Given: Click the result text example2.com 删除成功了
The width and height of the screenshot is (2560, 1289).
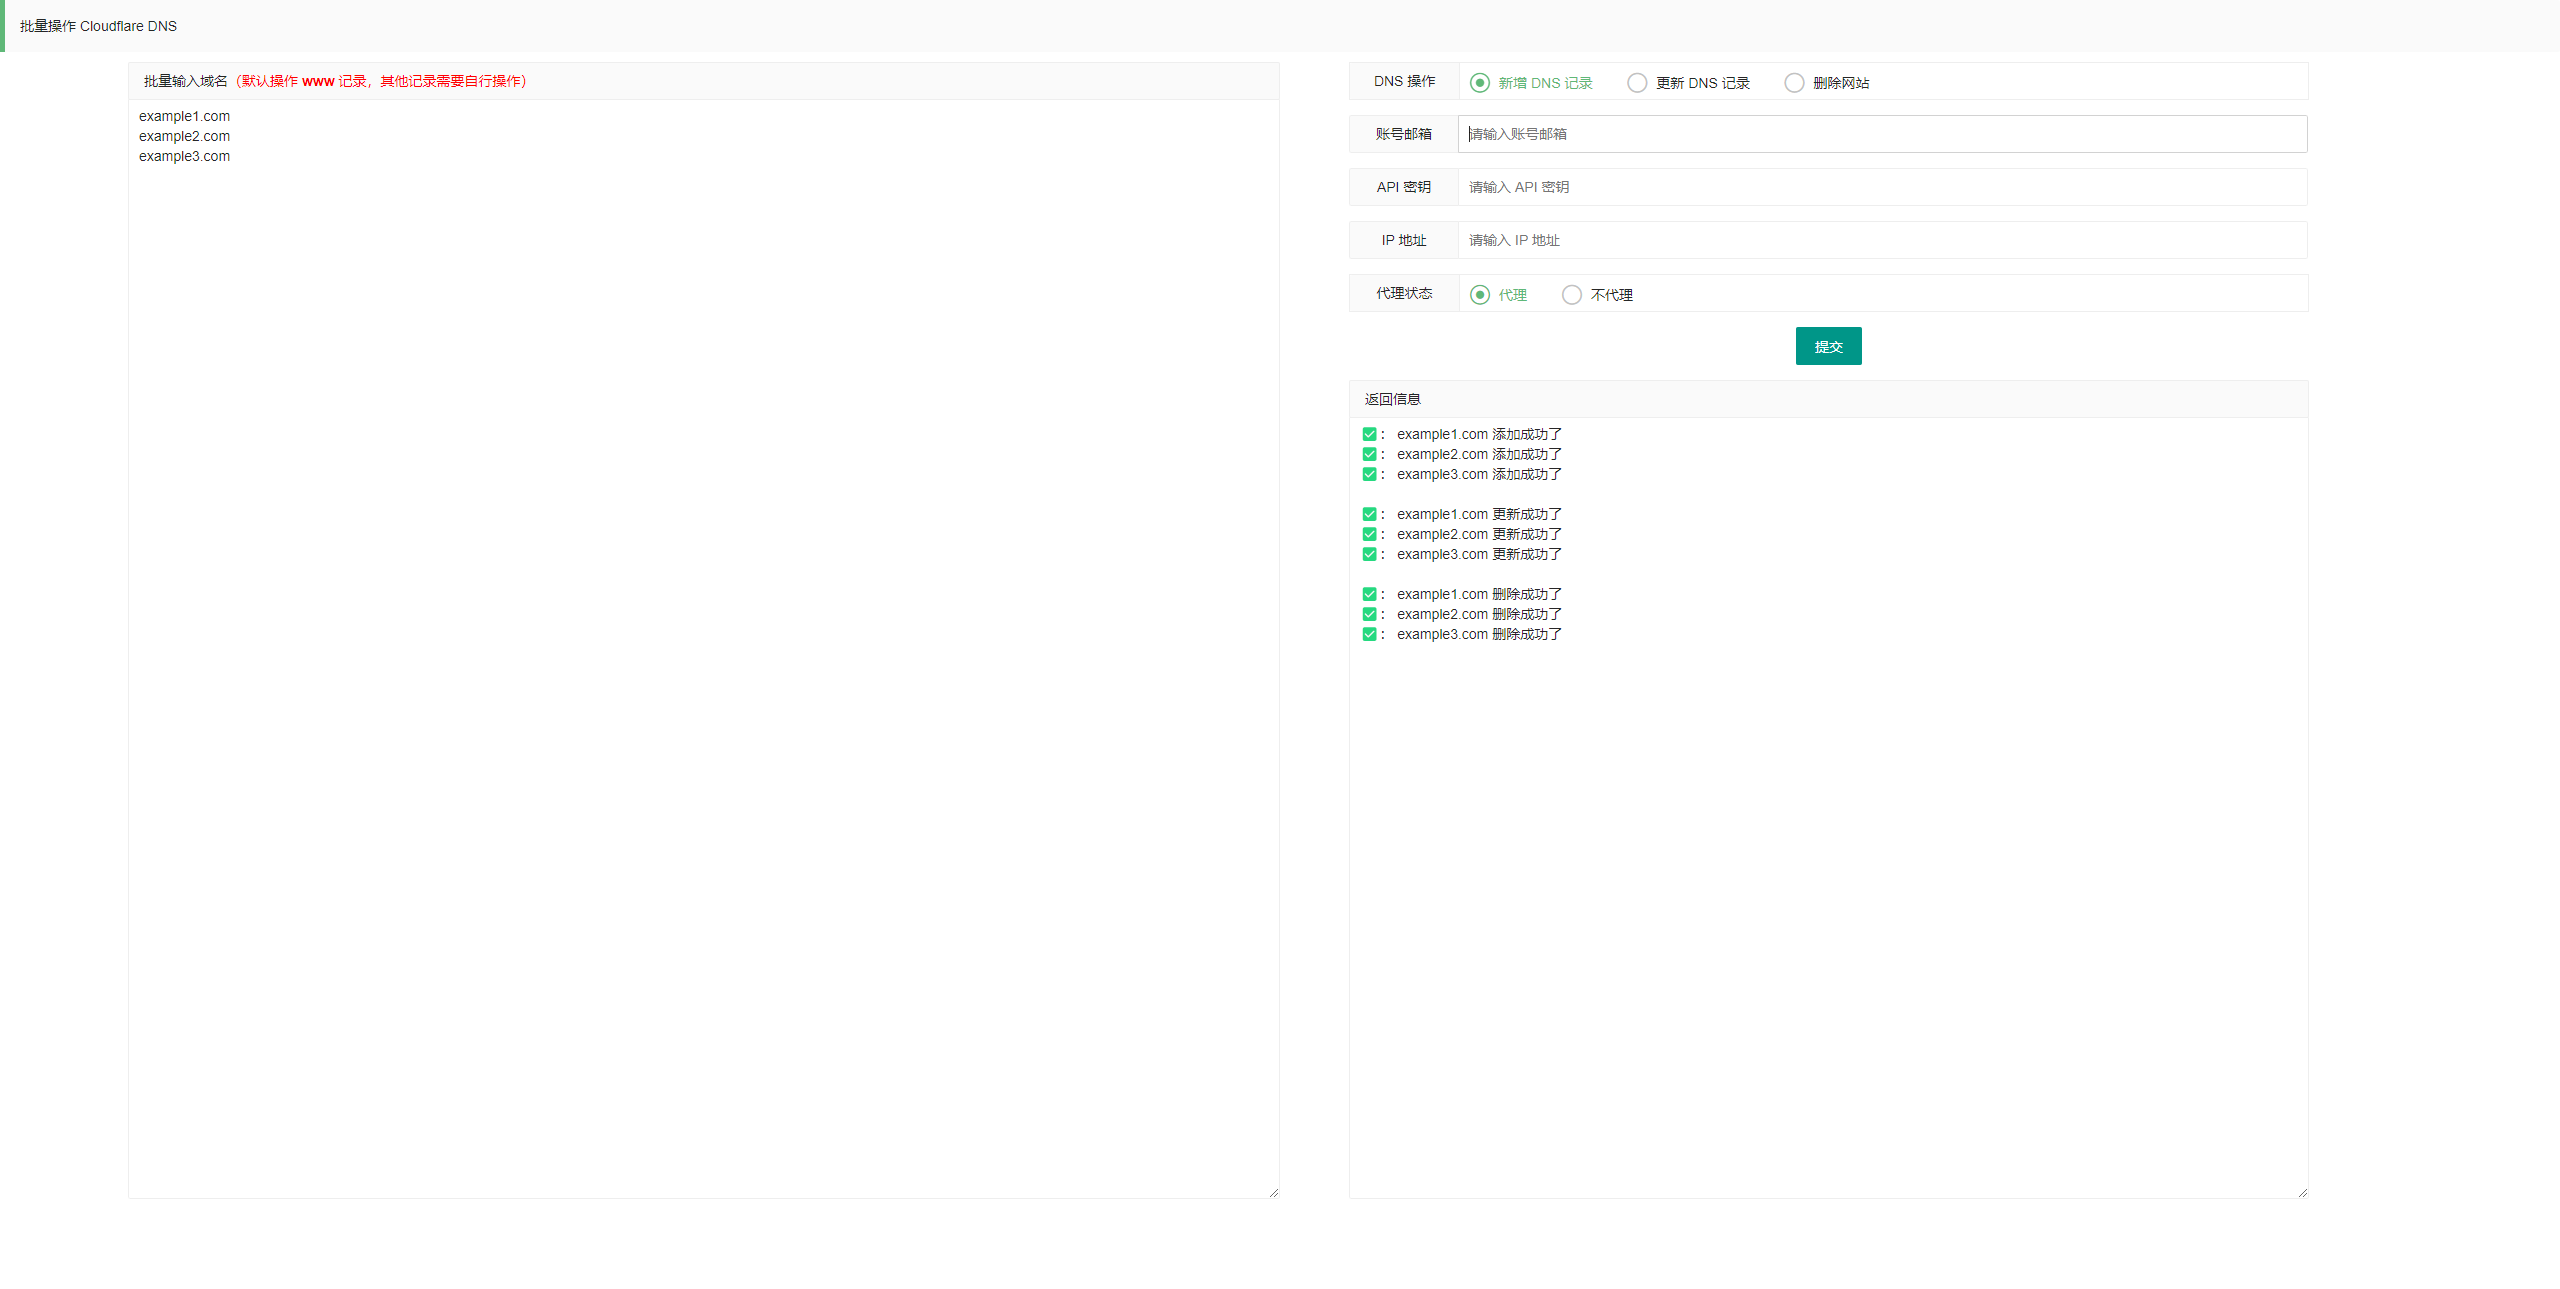Looking at the screenshot, I should (x=1479, y=614).
